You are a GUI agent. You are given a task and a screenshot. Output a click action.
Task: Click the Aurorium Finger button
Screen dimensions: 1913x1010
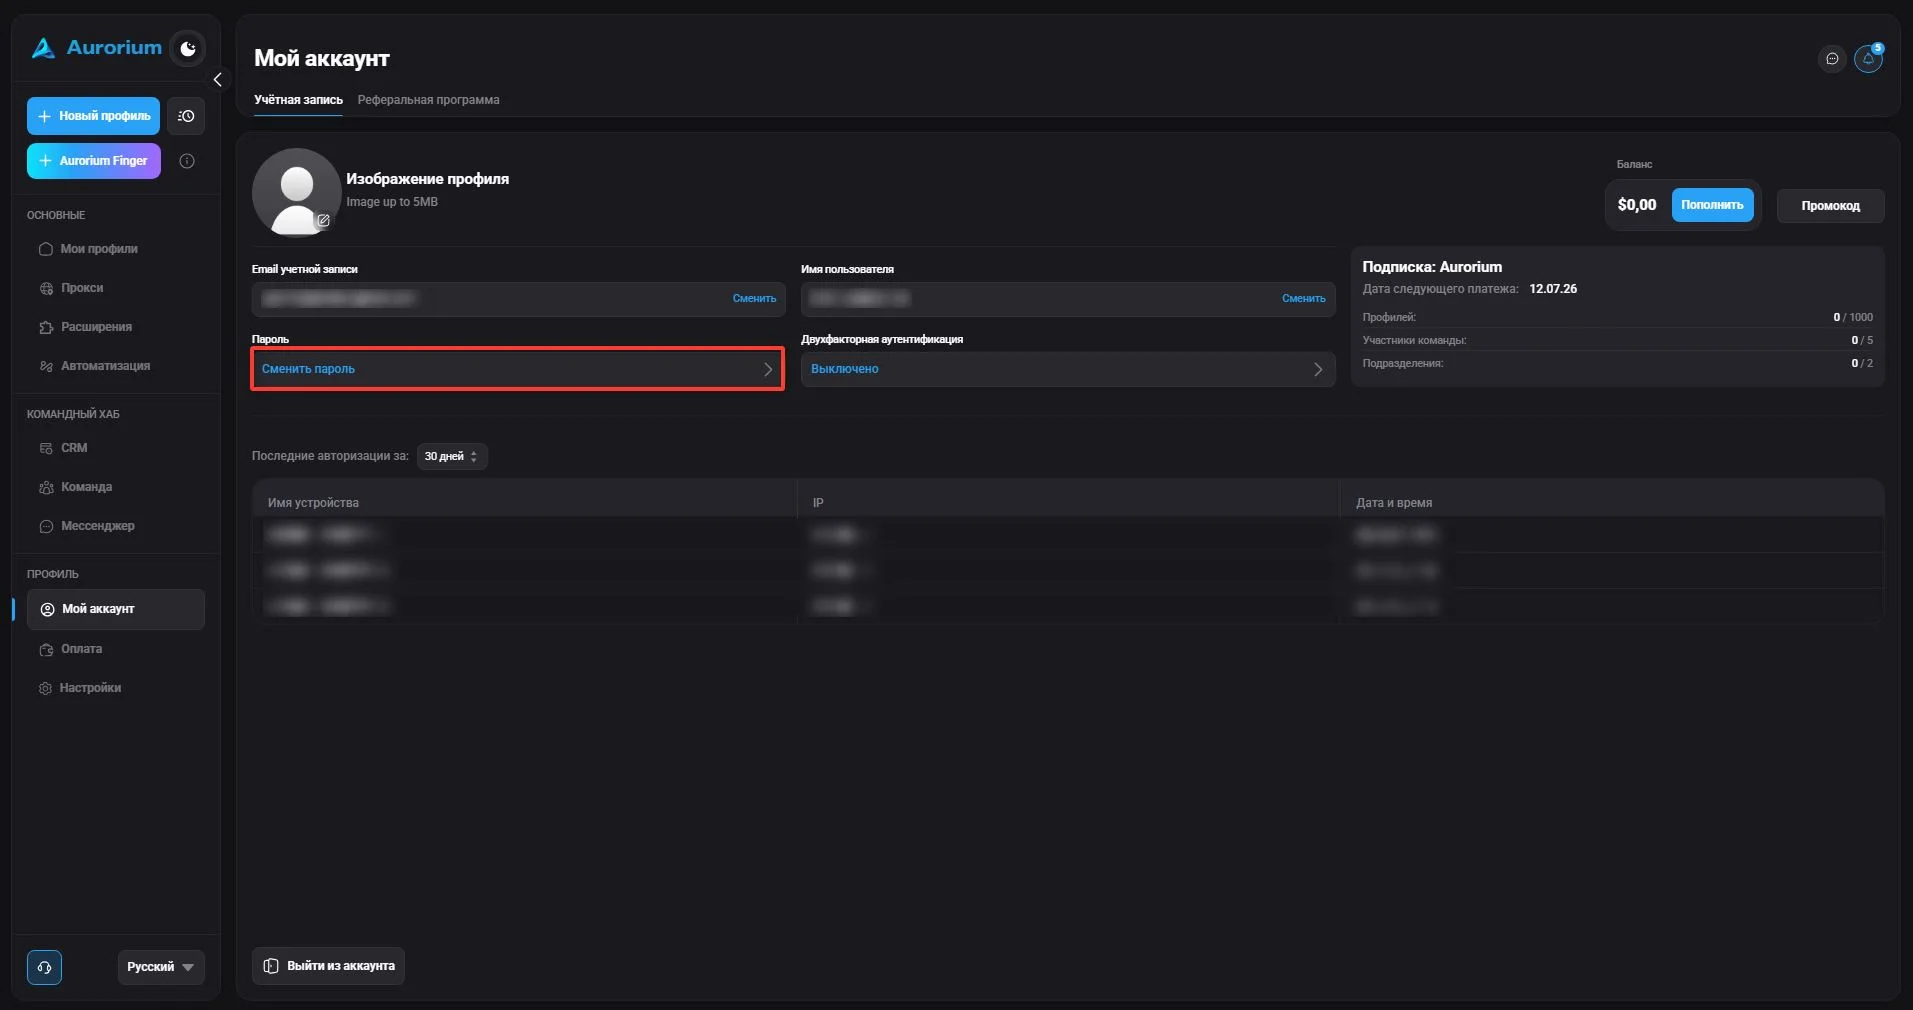click(x=93, y=161)
